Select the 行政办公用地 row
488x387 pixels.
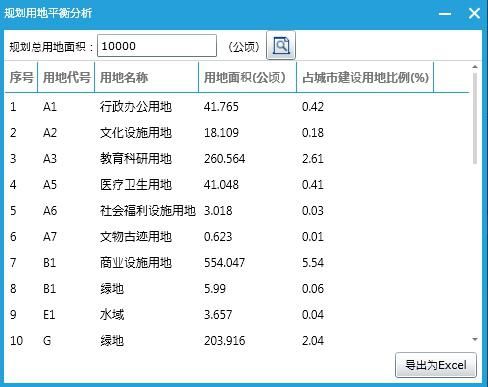[x=237, y=107]
